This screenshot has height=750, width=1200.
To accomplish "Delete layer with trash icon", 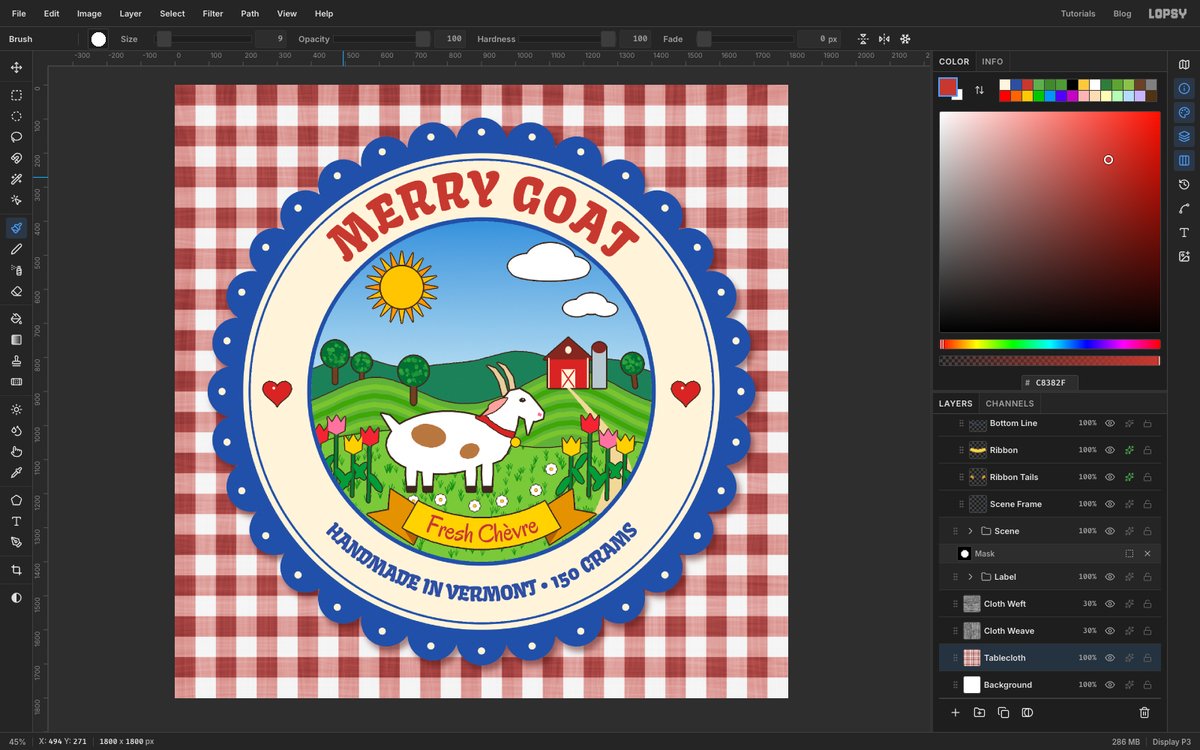I will point(1144,712).
